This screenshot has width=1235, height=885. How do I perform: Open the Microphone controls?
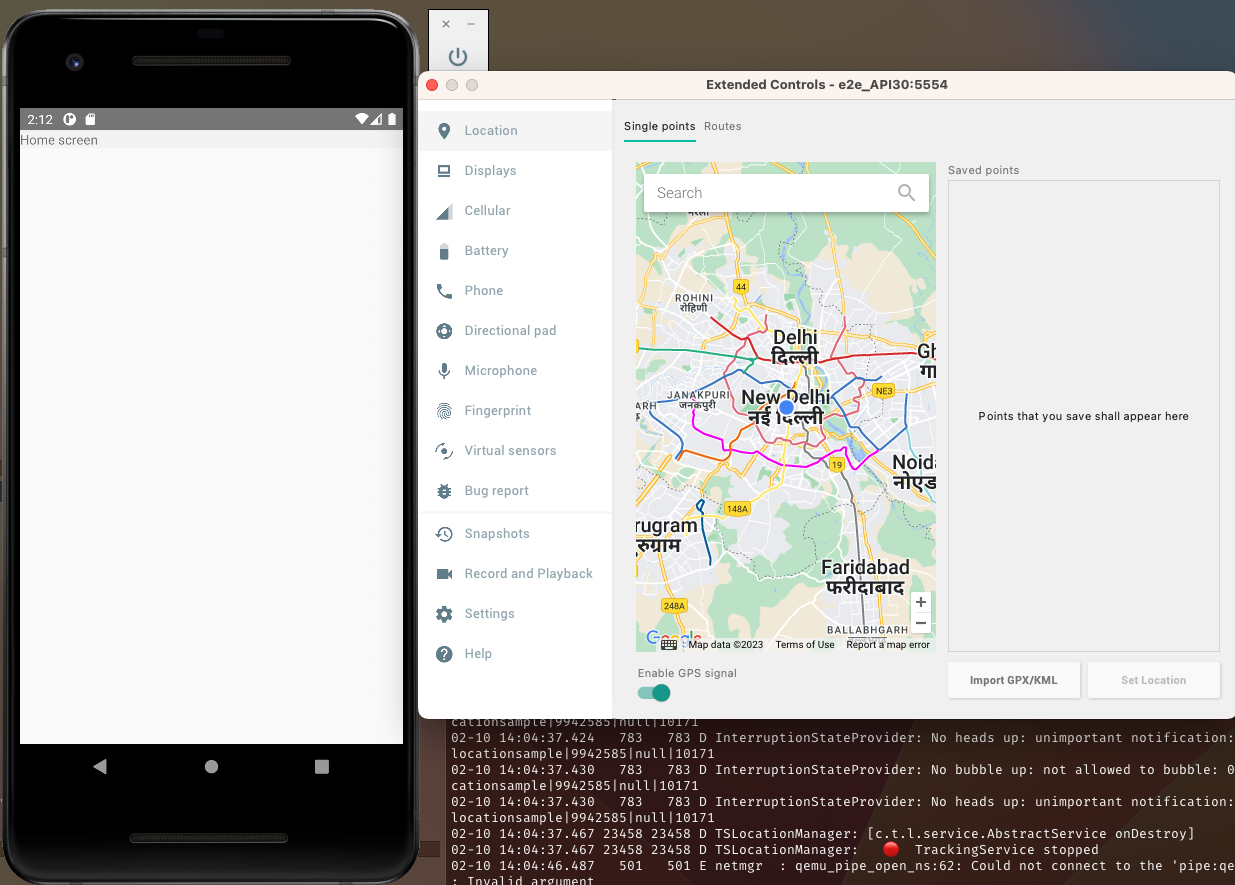498,370
